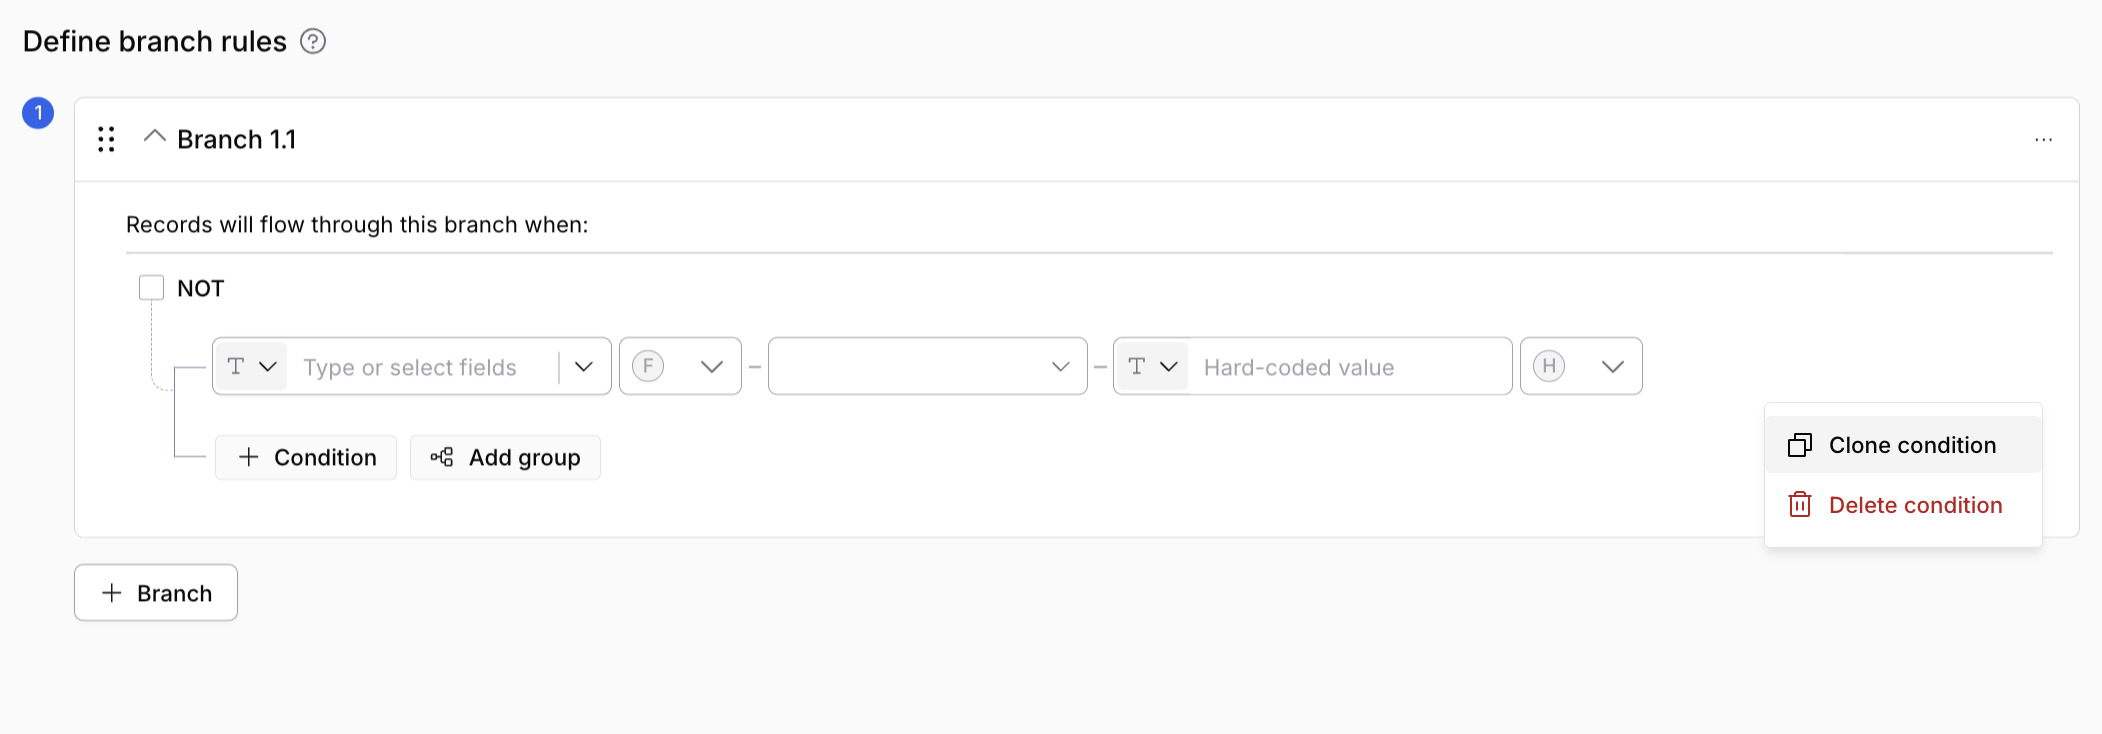Click the blue number 1 step badge
This screenshot has height=734, width=2102.
[x=38, y=113]
